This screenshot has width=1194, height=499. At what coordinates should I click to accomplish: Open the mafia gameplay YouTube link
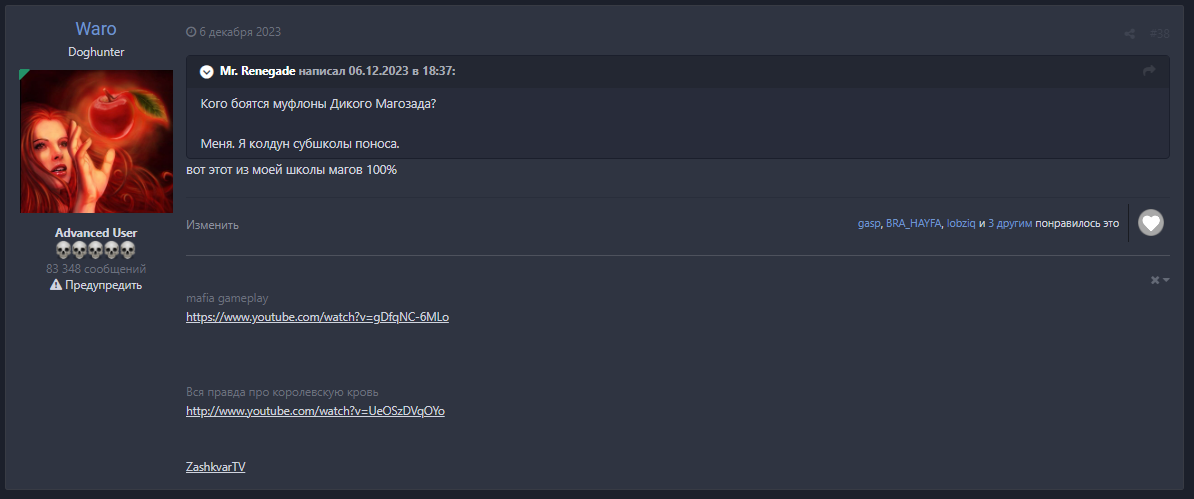(317, 317)
